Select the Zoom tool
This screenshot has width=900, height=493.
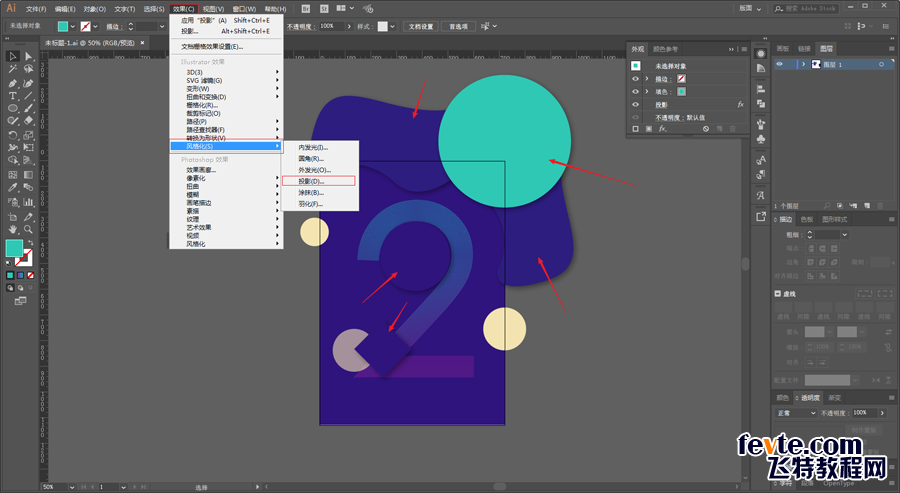tap(28, 230)
